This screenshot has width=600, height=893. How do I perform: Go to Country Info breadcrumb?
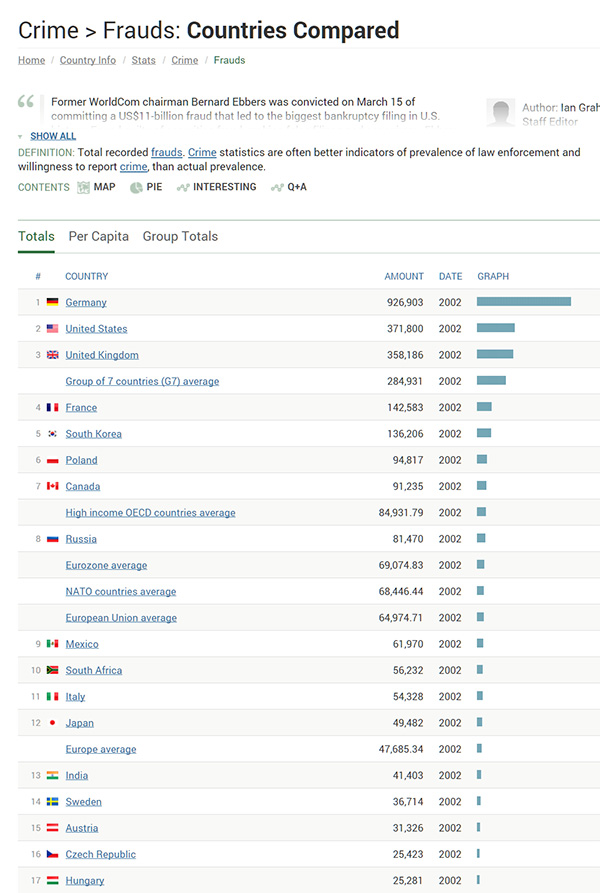click(88, 60)
